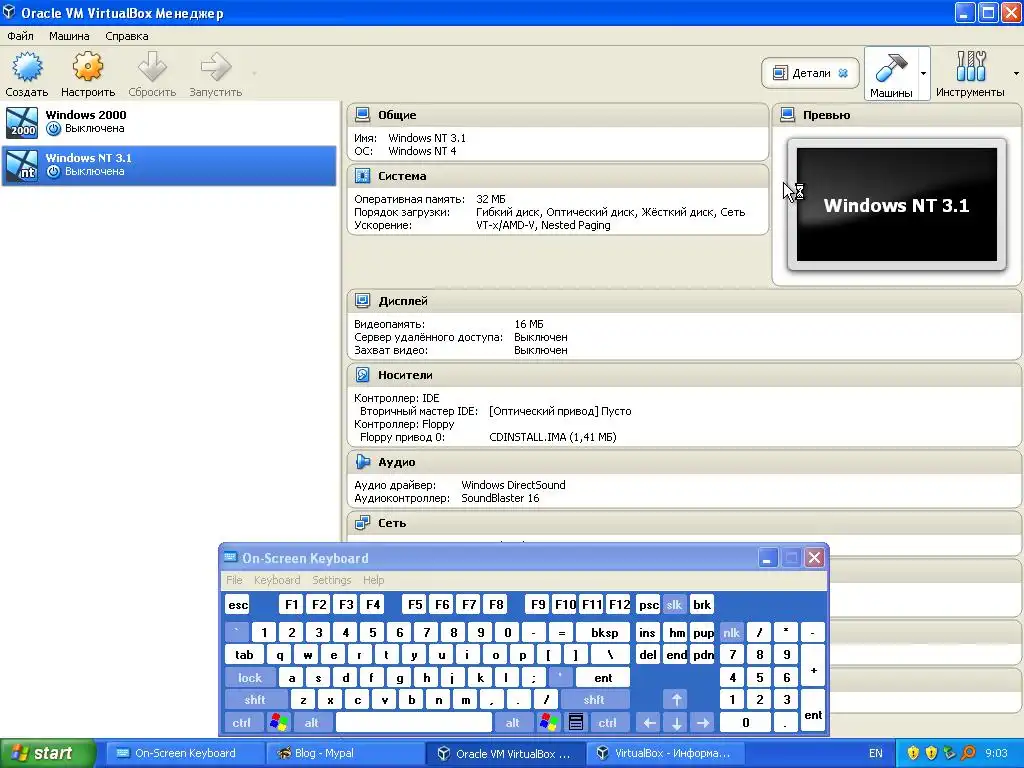Image resolution: width=1024 pixels, height=768 pixels.
Task: Toggle the left alt key
Action: click(x=312, y=722)
